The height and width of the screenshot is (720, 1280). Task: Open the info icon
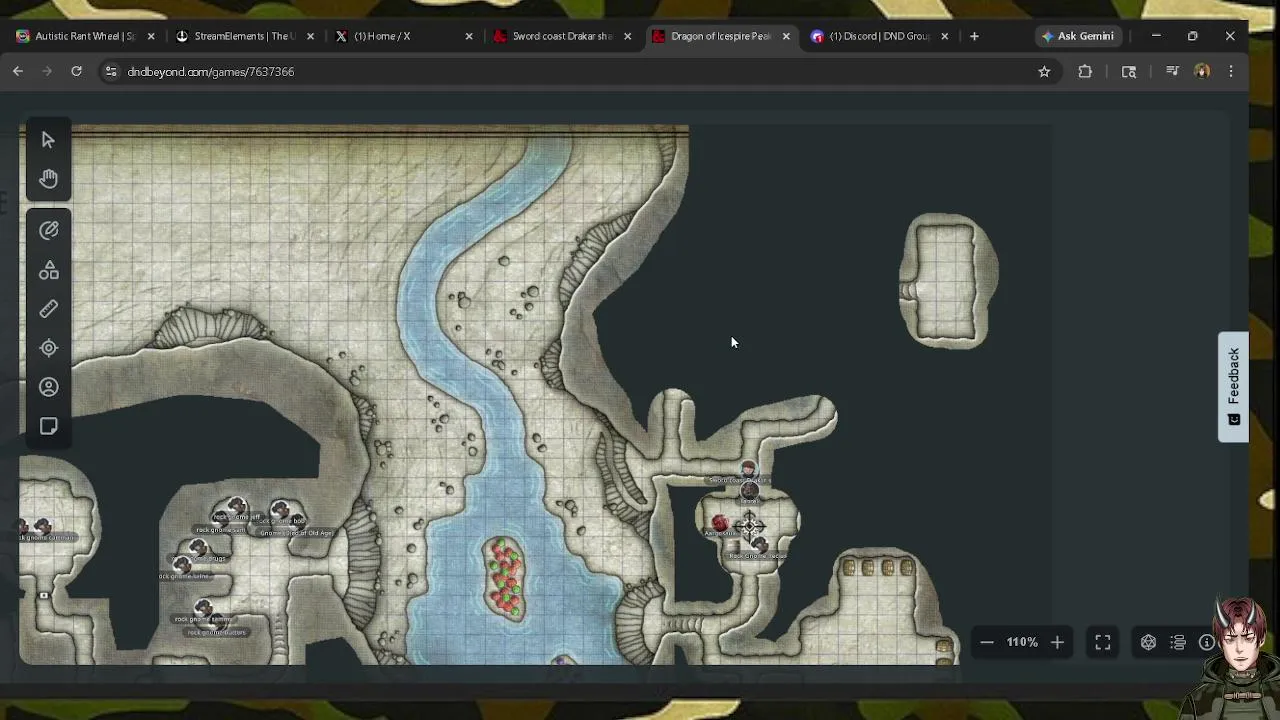coord(1207,643)
